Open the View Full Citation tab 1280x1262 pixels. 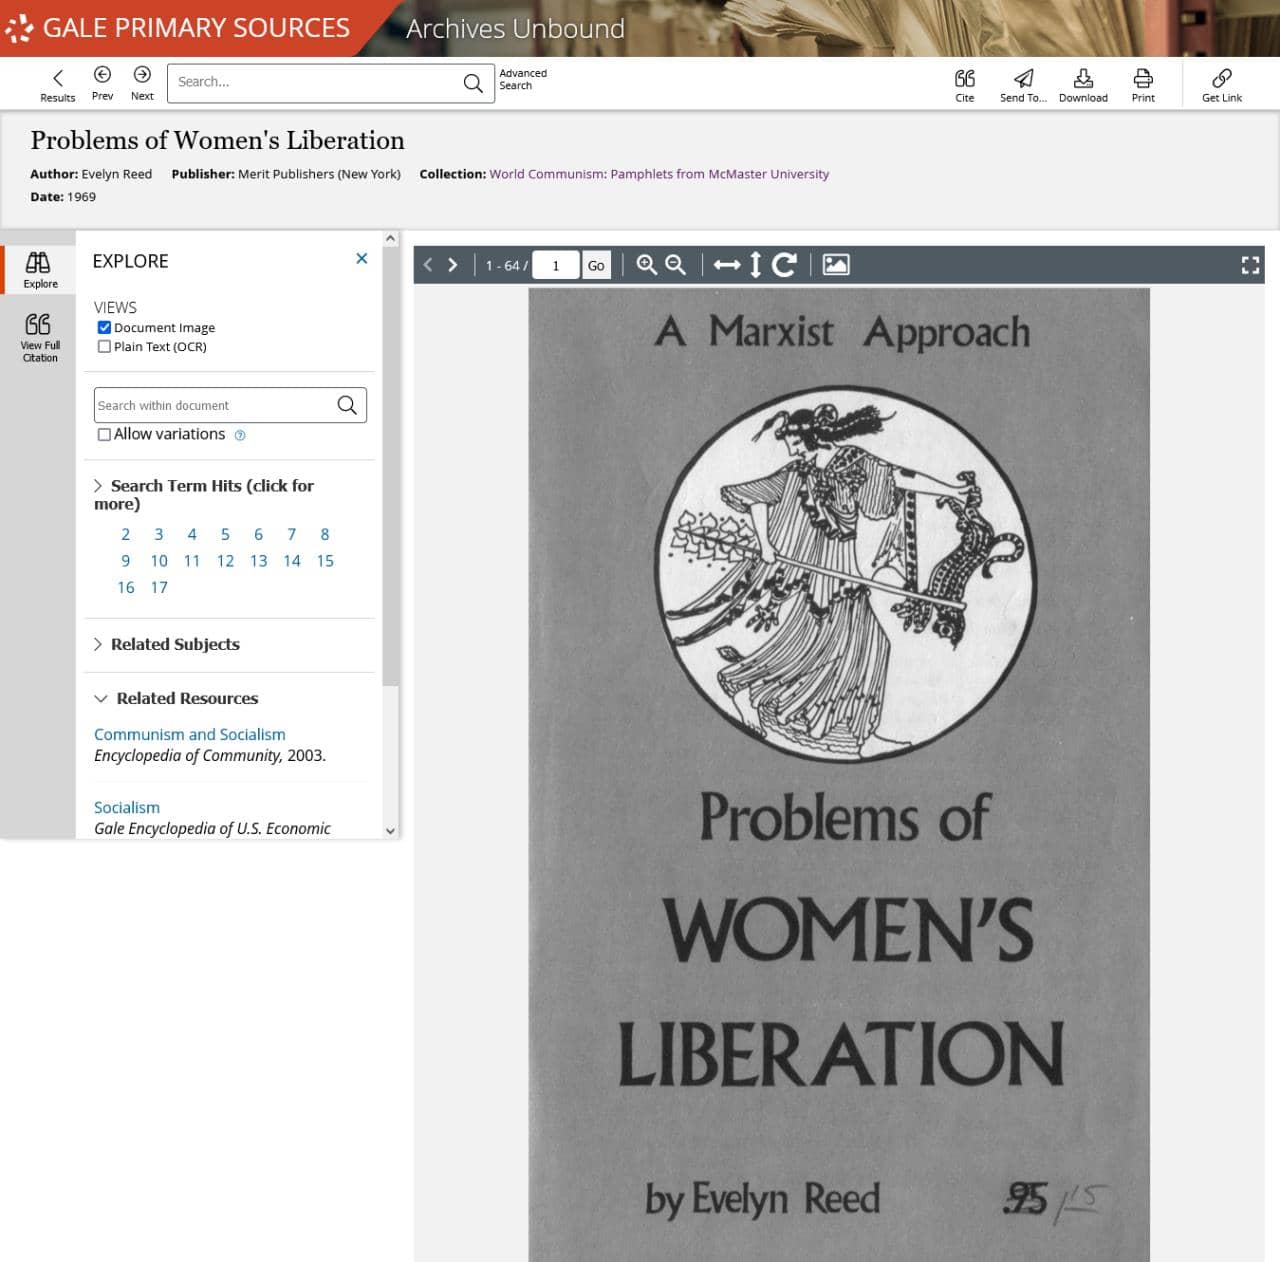(40, 337)
